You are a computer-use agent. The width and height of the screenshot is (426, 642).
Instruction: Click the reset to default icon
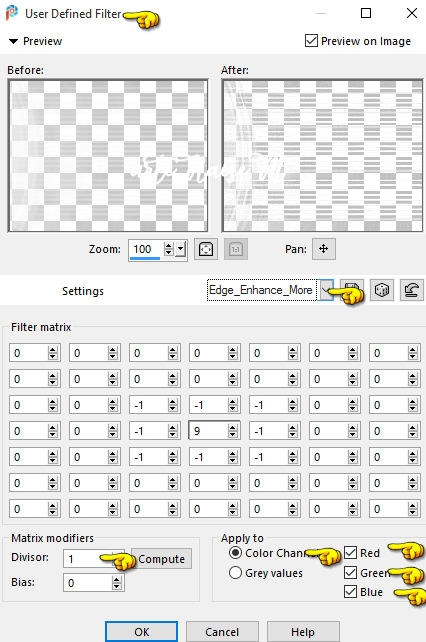411,290
